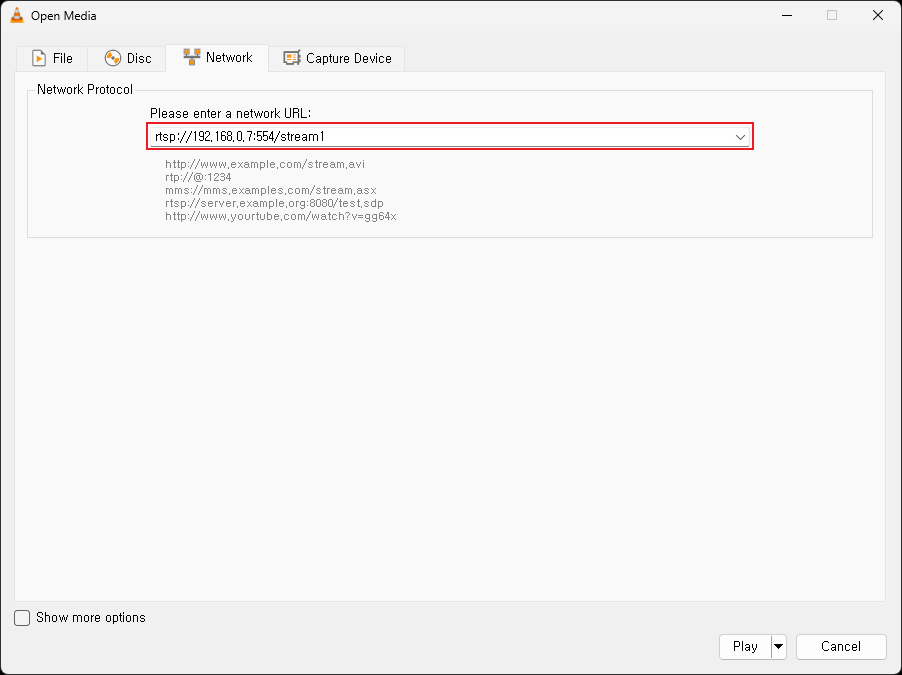Focus the rtsp network URL input field
The image size is (902, 675).
pos(440,137)
